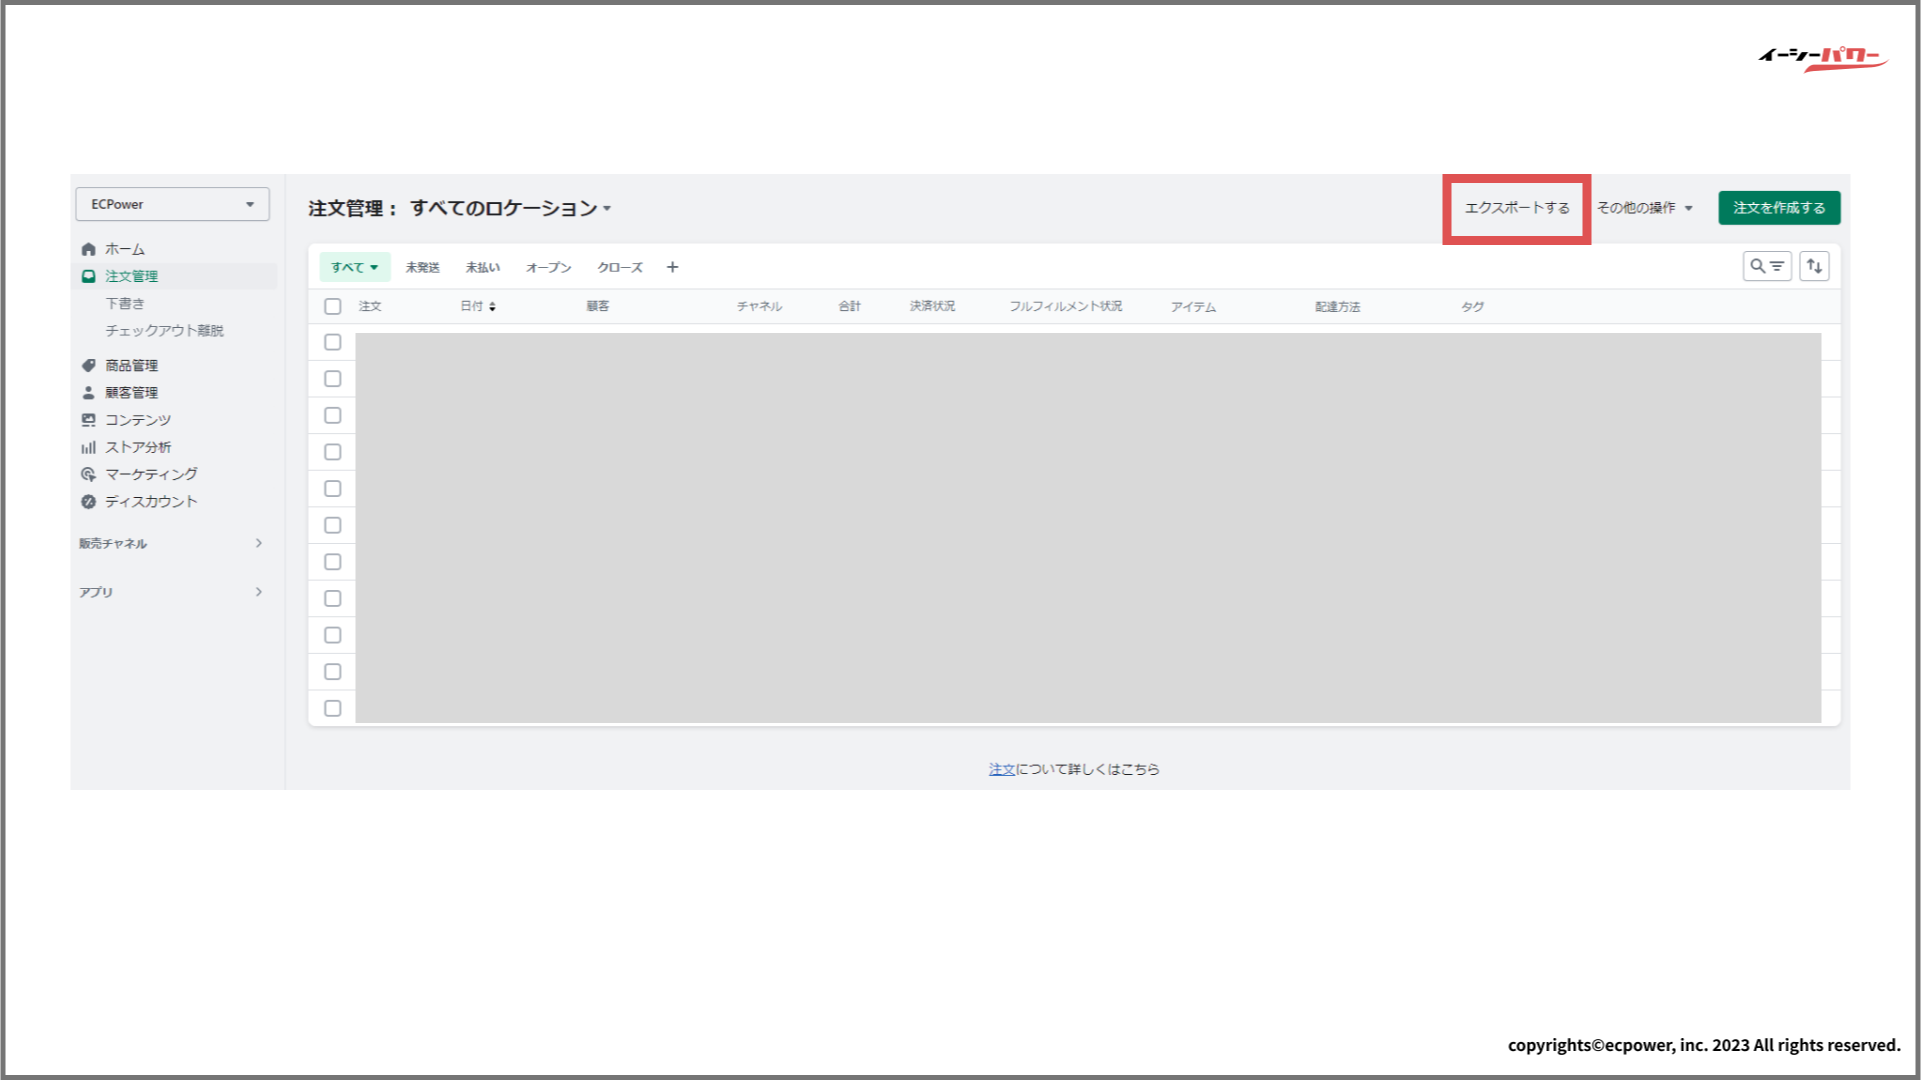
Task: Click the 注文管理 inbox icon
Action: click(88, 276)
